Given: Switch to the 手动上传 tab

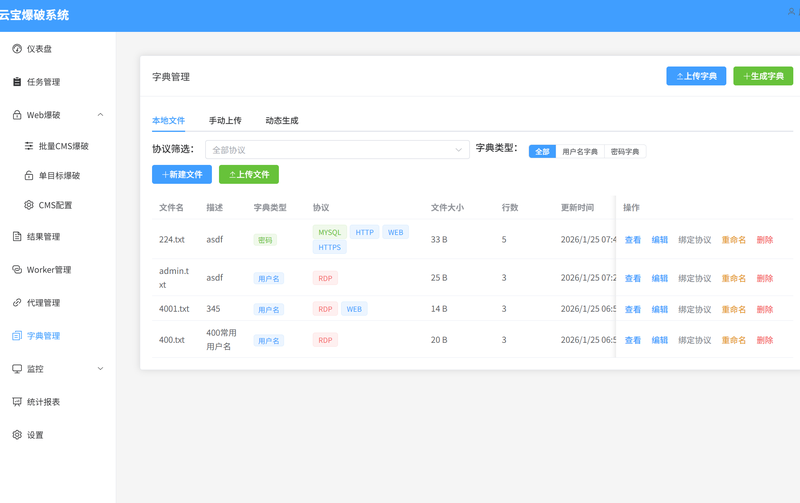Looking at the screenshot, I should (x=225, y=120).
